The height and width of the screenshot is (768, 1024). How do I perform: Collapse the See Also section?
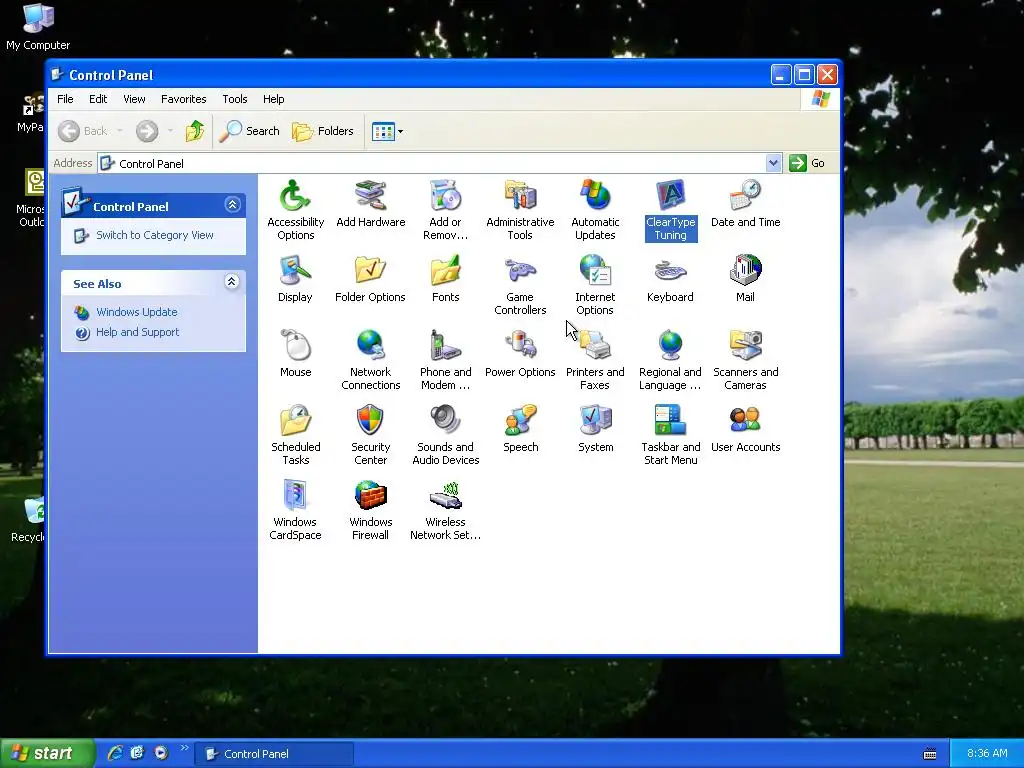[231, 281]
